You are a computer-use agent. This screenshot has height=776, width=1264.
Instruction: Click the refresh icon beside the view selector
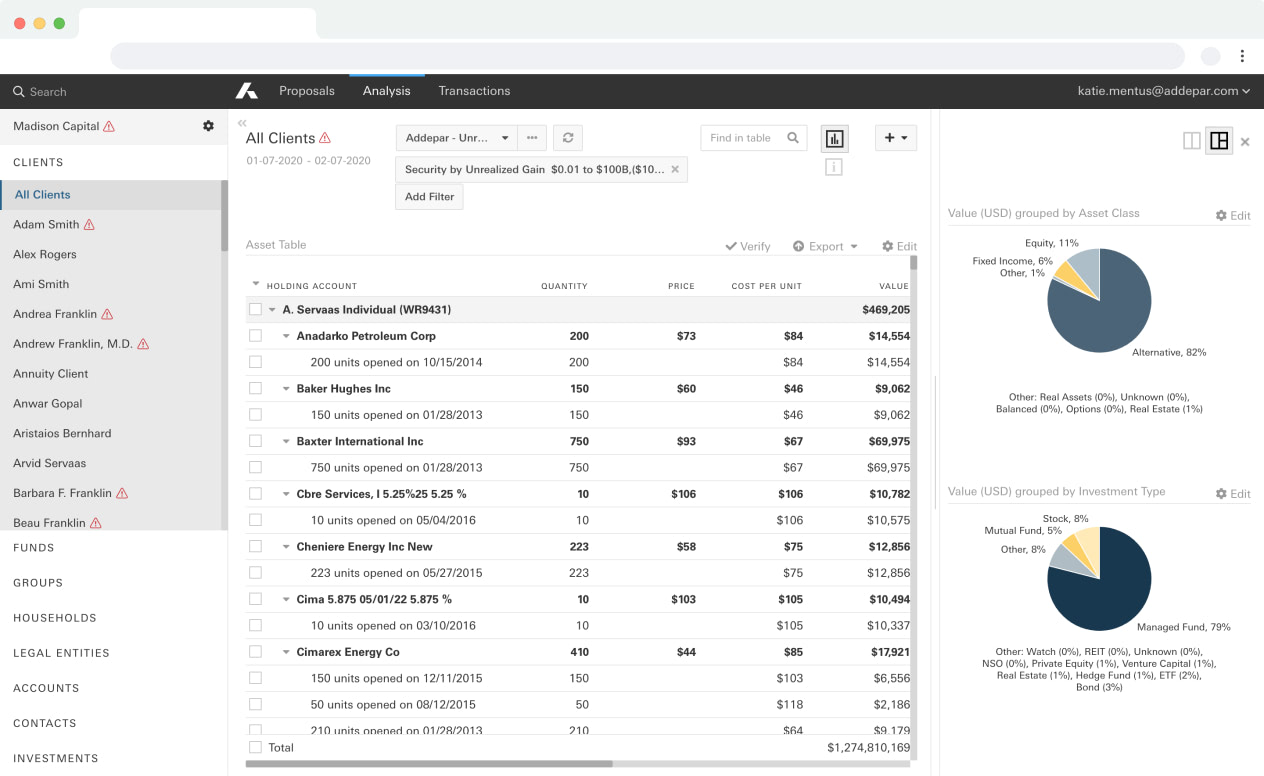(568, 138)
